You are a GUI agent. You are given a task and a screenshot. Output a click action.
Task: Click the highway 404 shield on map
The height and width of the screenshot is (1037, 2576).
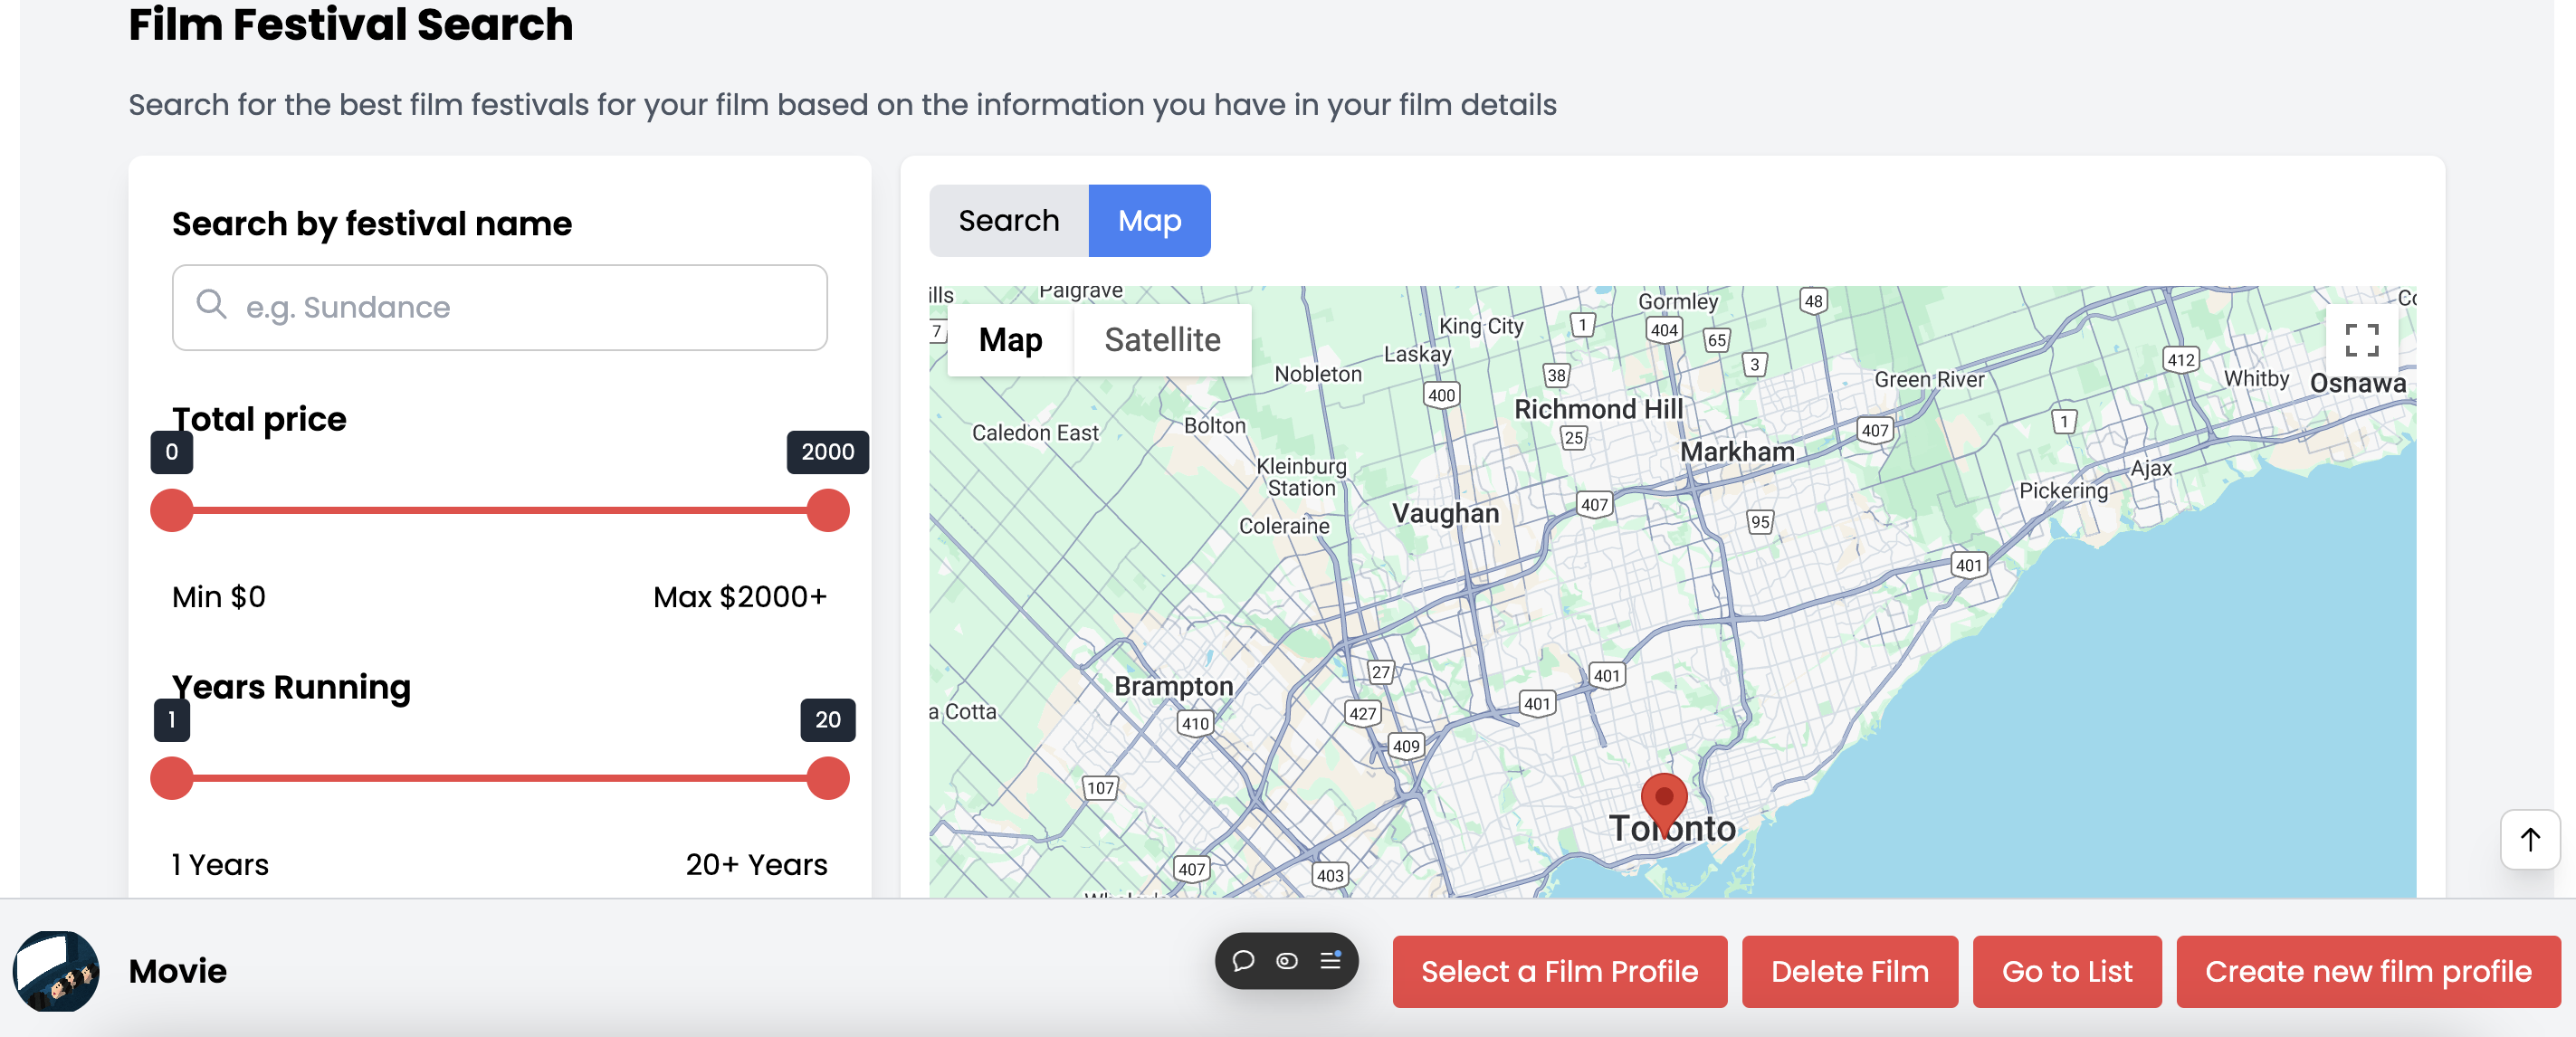click(1664, 330)
